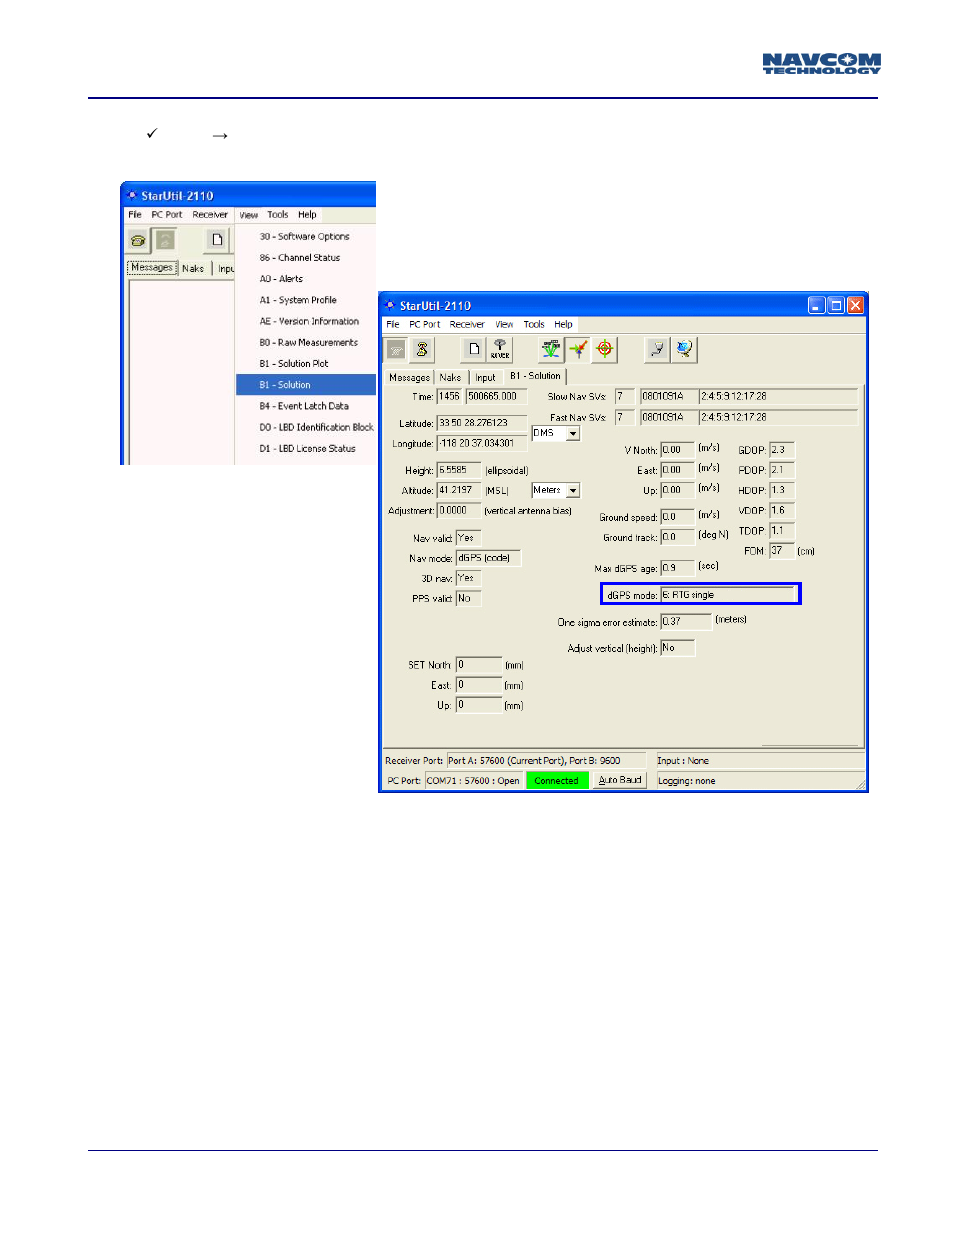This screenshot has height=1235, width=954.
Task: Switch to Messages tab in front window
Action: pyautogui.click(x=410, y=378)
